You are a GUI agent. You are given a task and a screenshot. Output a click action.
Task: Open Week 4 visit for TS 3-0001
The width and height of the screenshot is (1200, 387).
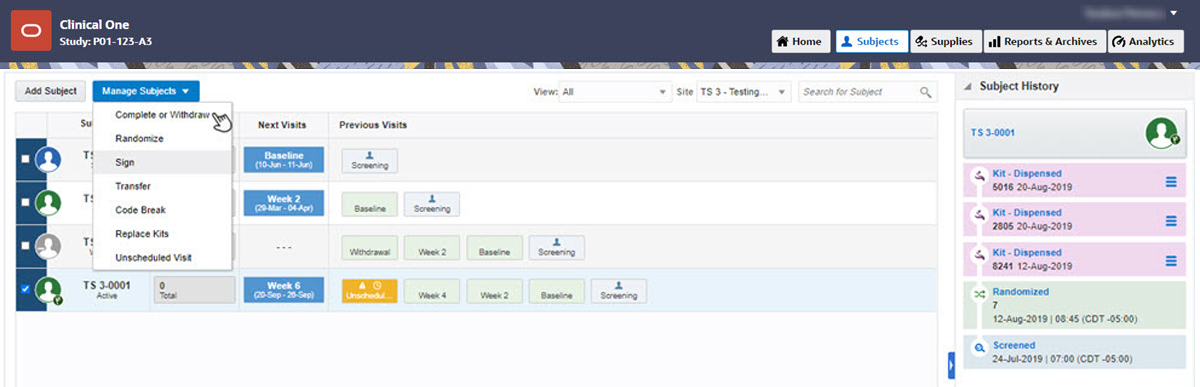[432, 291]
